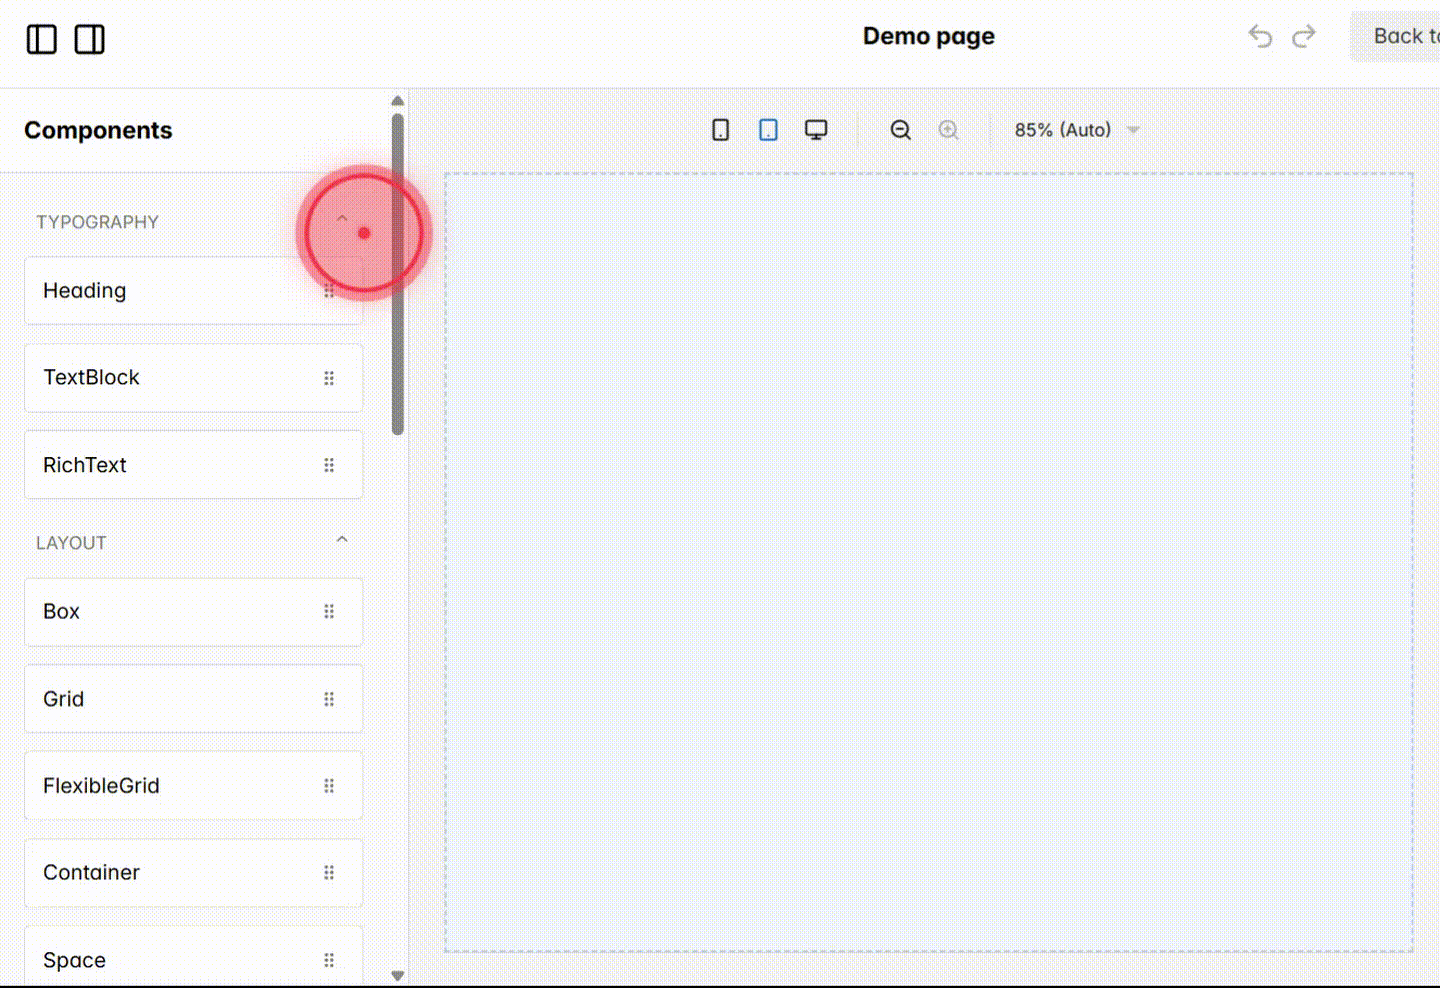Click the zoom out magnifier icon
This screenshot has width=1440, height=988.
(900, 129)
